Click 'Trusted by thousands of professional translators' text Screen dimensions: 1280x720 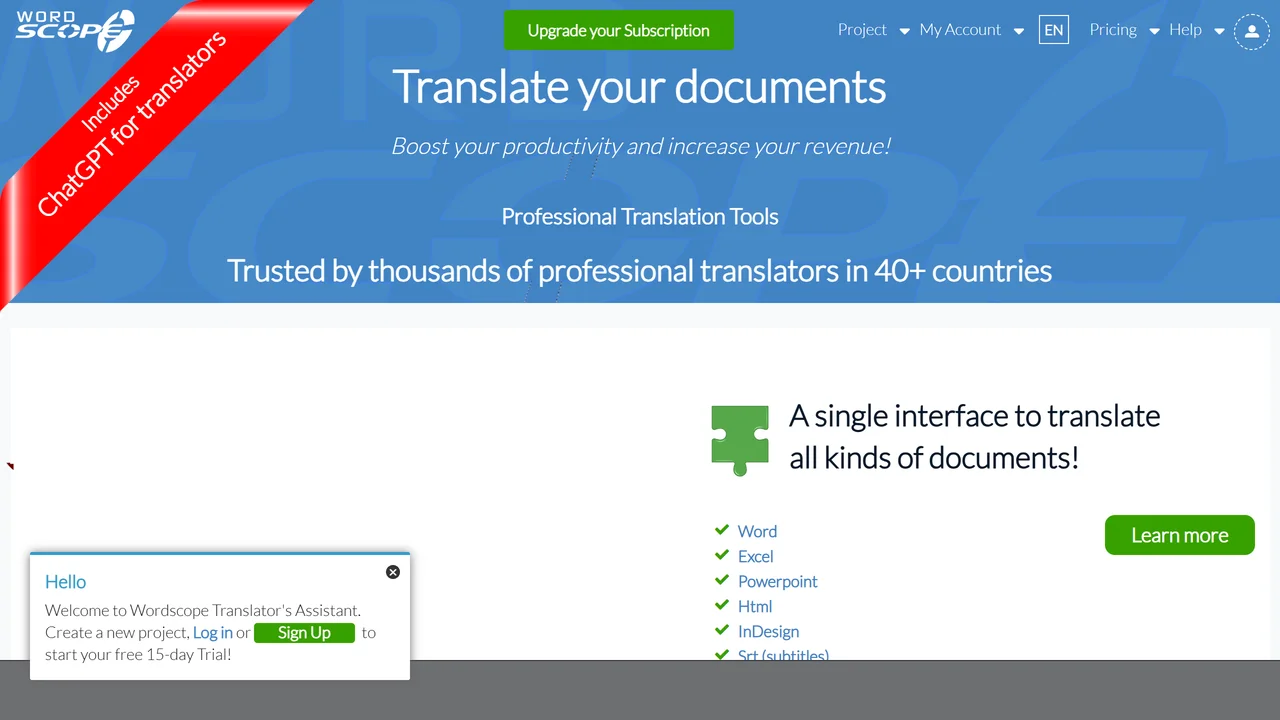(640, 270)
